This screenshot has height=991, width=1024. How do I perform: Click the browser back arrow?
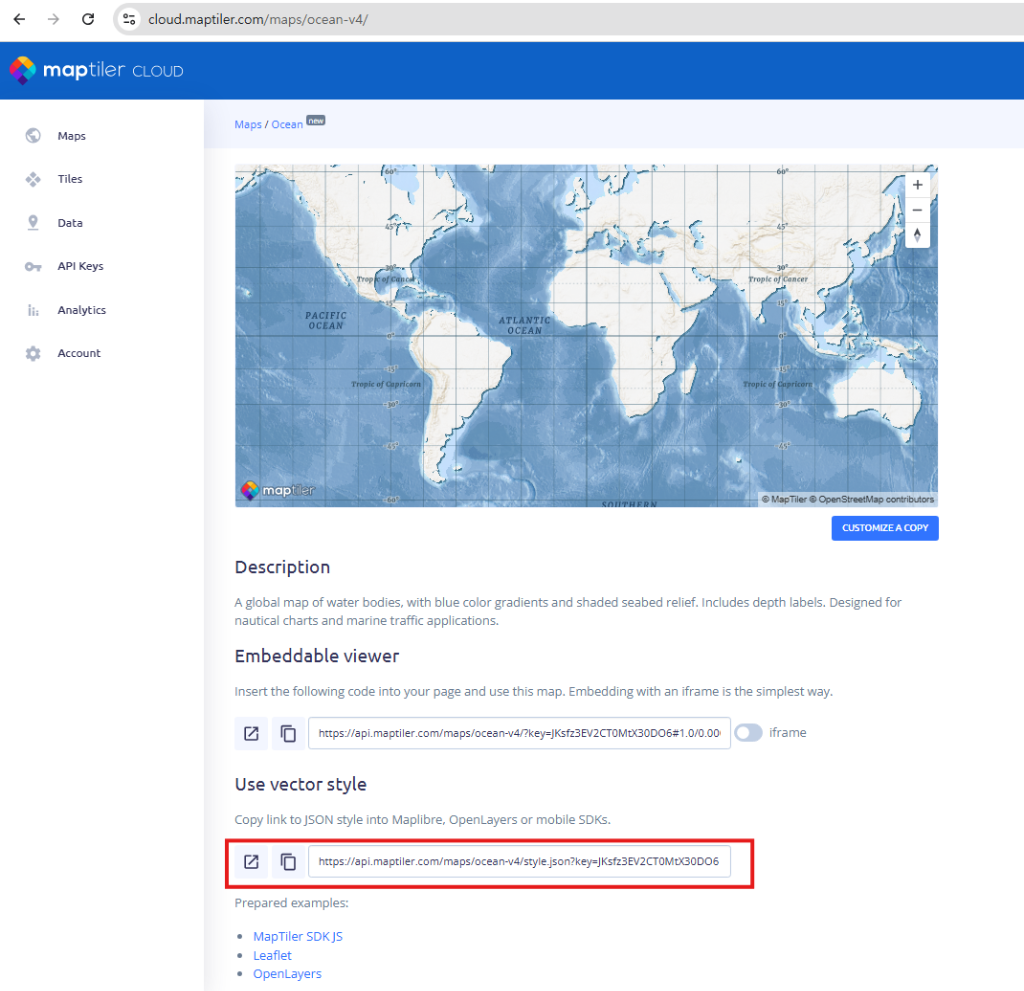click(20, 20)
